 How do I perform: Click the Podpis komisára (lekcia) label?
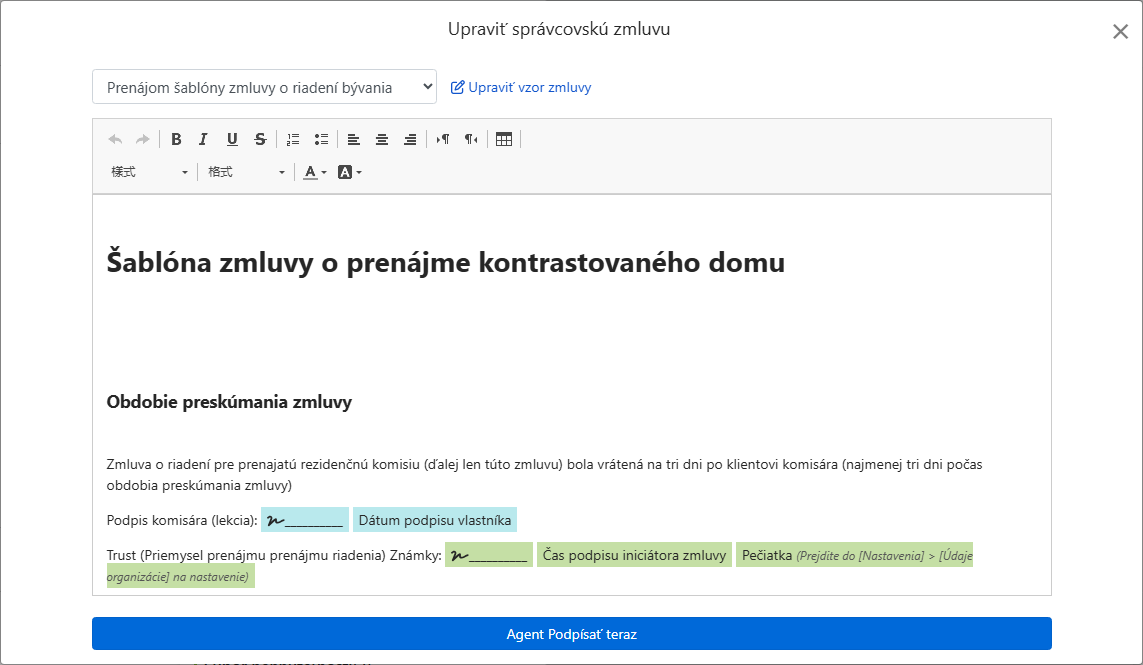click(x=182, y=520)
